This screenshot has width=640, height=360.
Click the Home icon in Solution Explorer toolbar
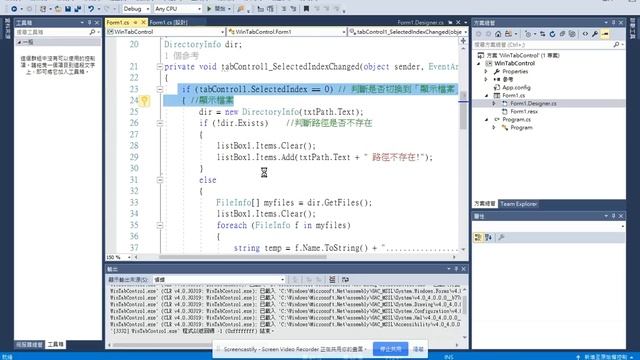click(x=498, y=34)
